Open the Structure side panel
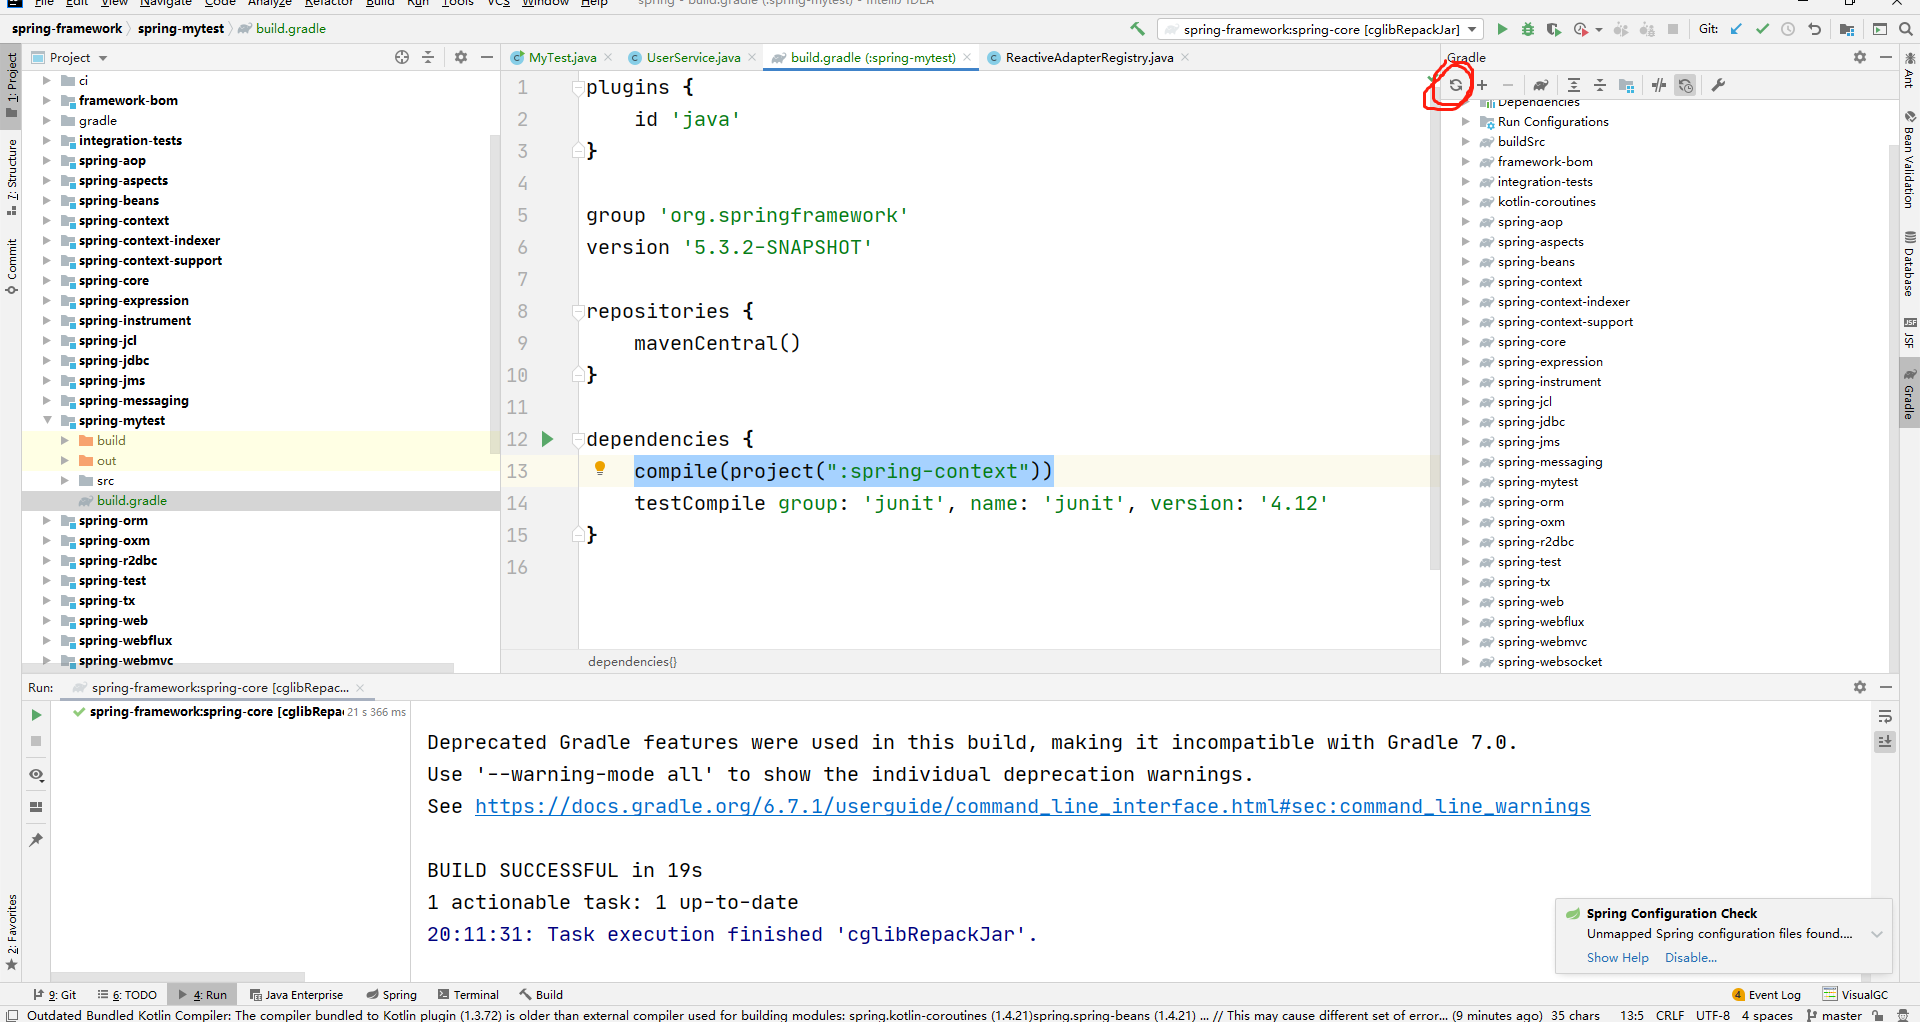 click(x=11, y=177)
